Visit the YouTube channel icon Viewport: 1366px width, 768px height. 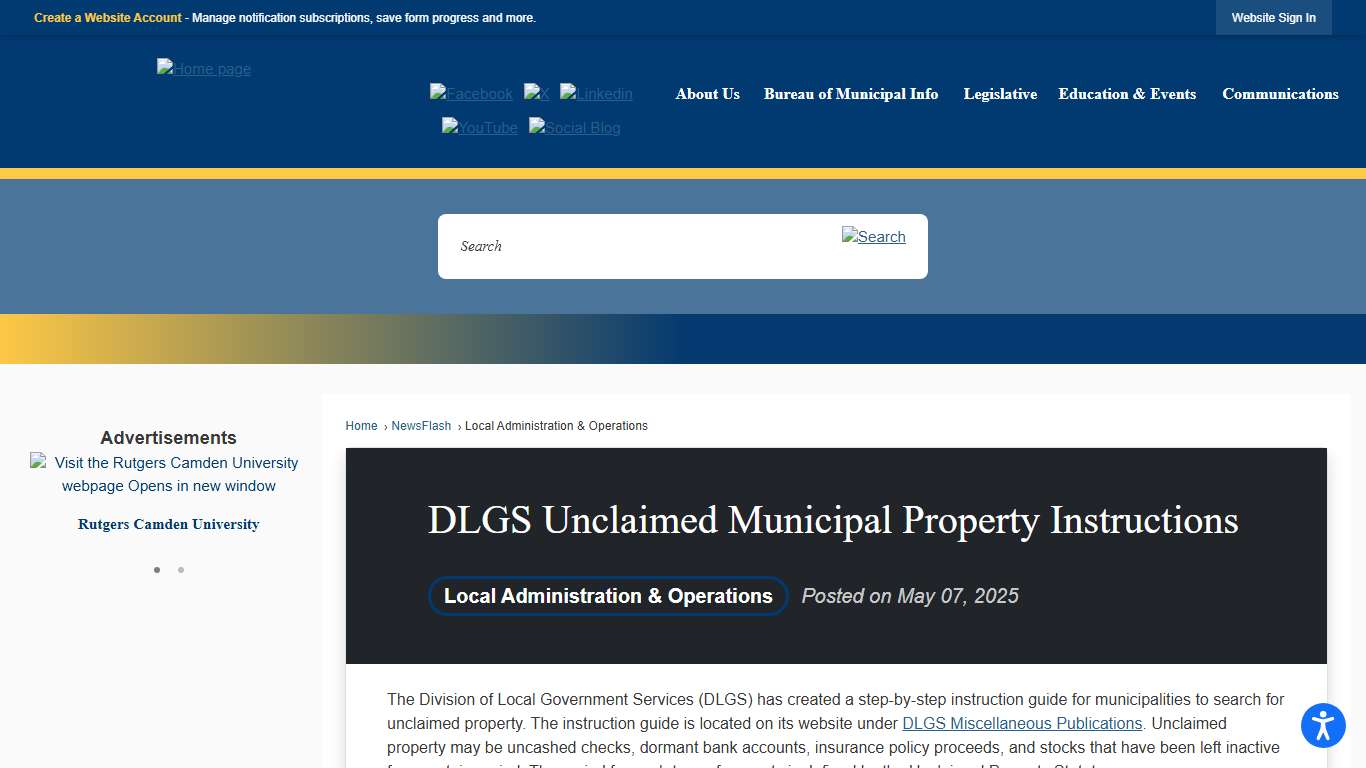click(x=479, y=128)
